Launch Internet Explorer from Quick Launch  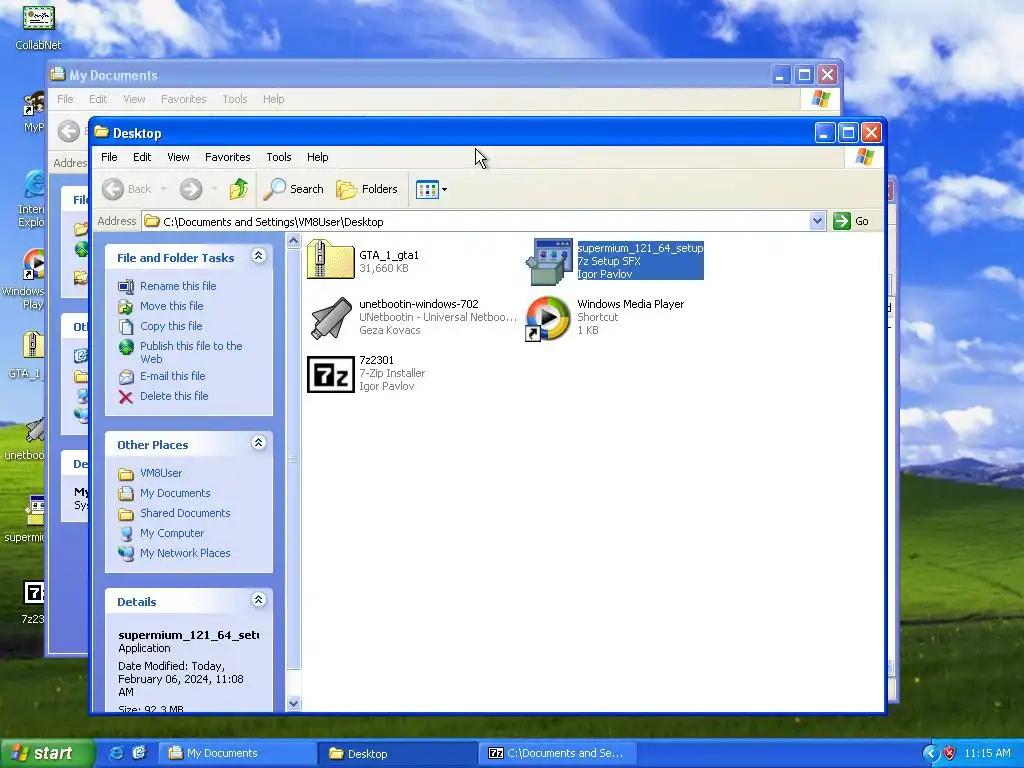116,753
